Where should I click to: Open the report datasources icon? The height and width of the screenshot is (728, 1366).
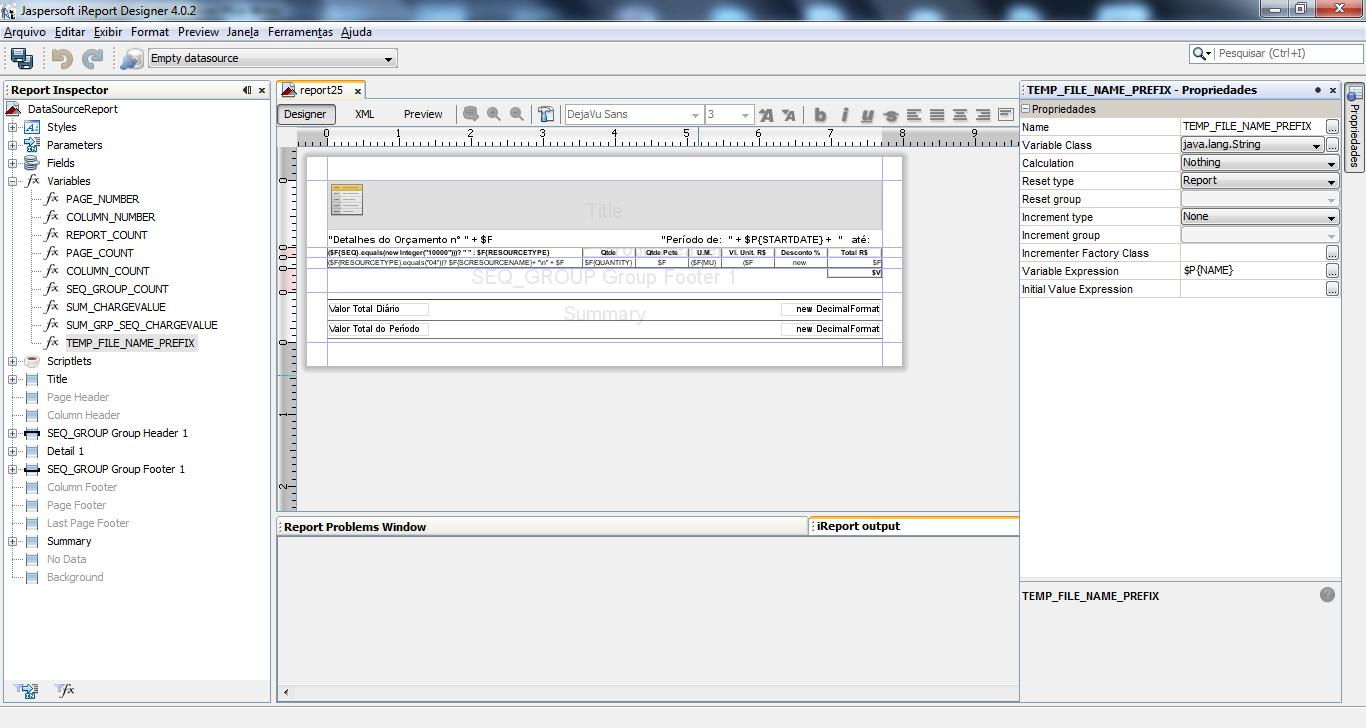click(131, 59)
